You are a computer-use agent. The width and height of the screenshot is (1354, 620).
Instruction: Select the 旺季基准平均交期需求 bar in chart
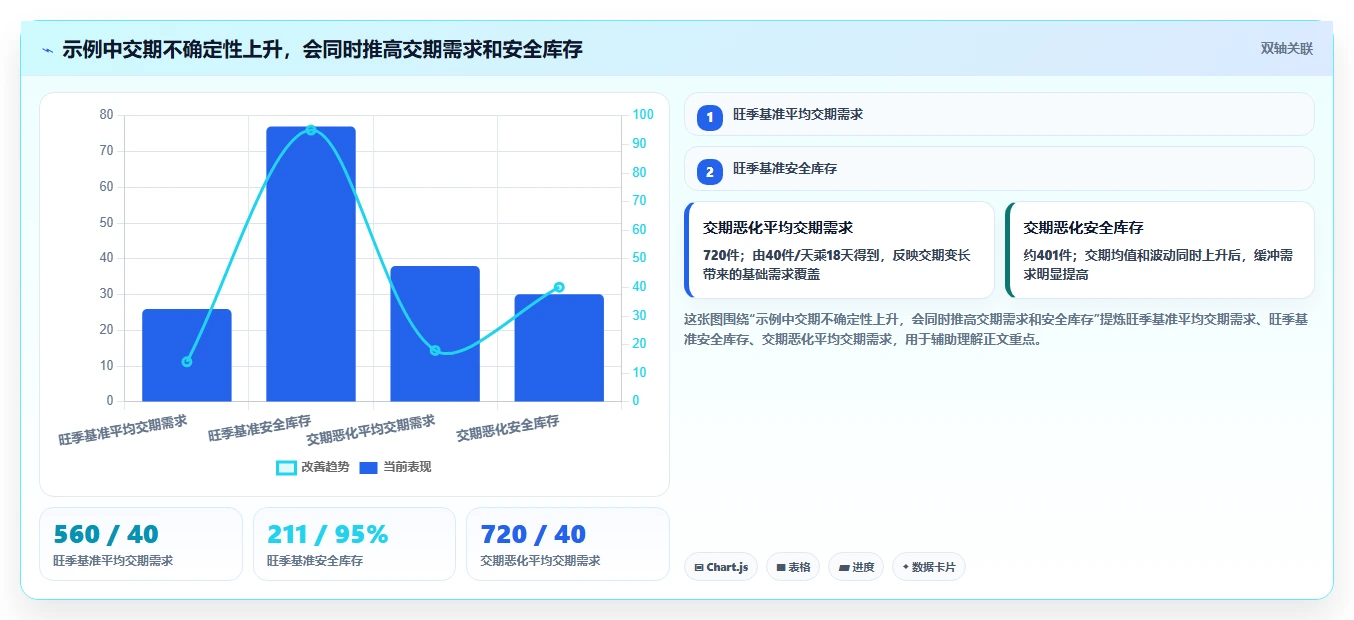[x=187, y=355]
